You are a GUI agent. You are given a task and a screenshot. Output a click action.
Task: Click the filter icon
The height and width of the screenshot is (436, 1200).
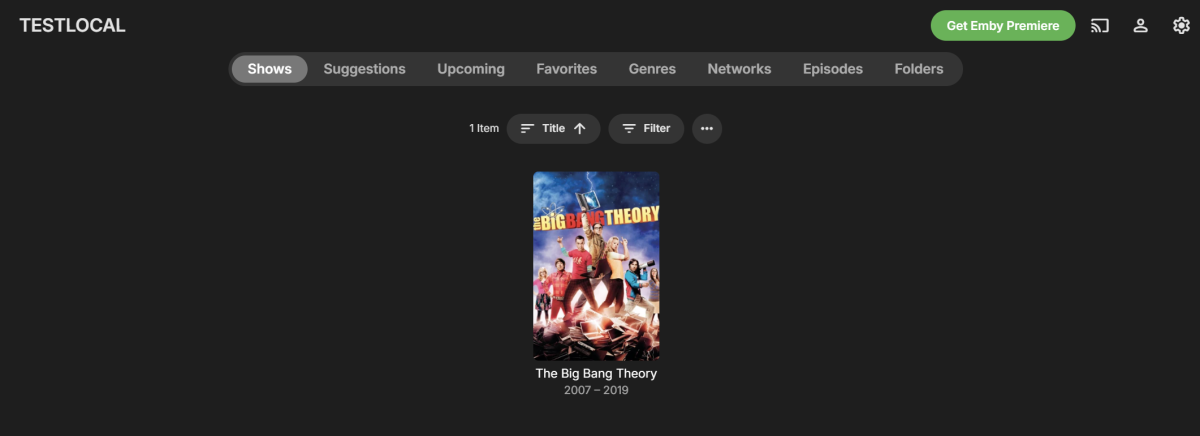[629, 128]
